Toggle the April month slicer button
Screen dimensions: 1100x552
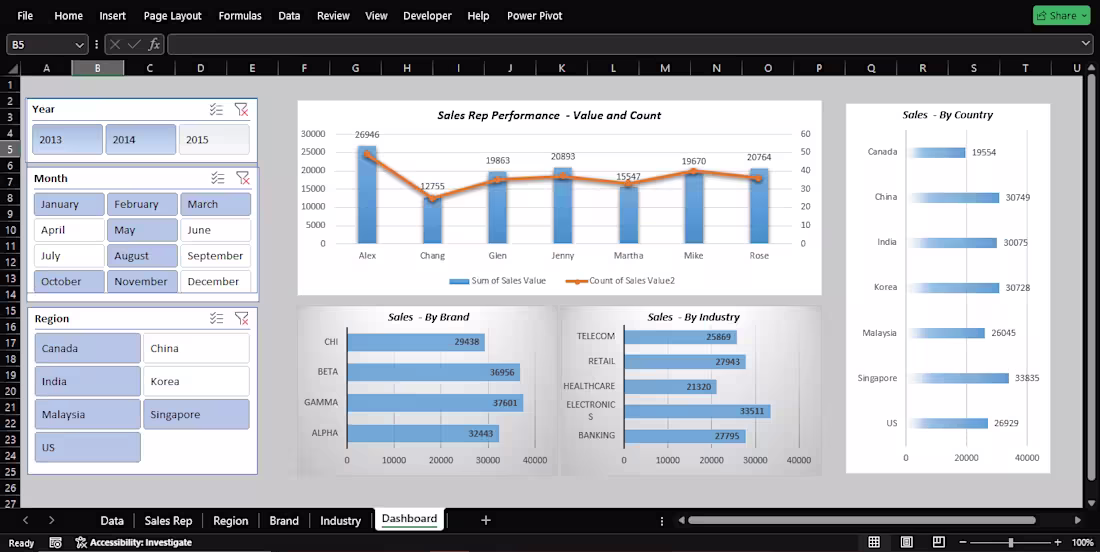(69, 230)
